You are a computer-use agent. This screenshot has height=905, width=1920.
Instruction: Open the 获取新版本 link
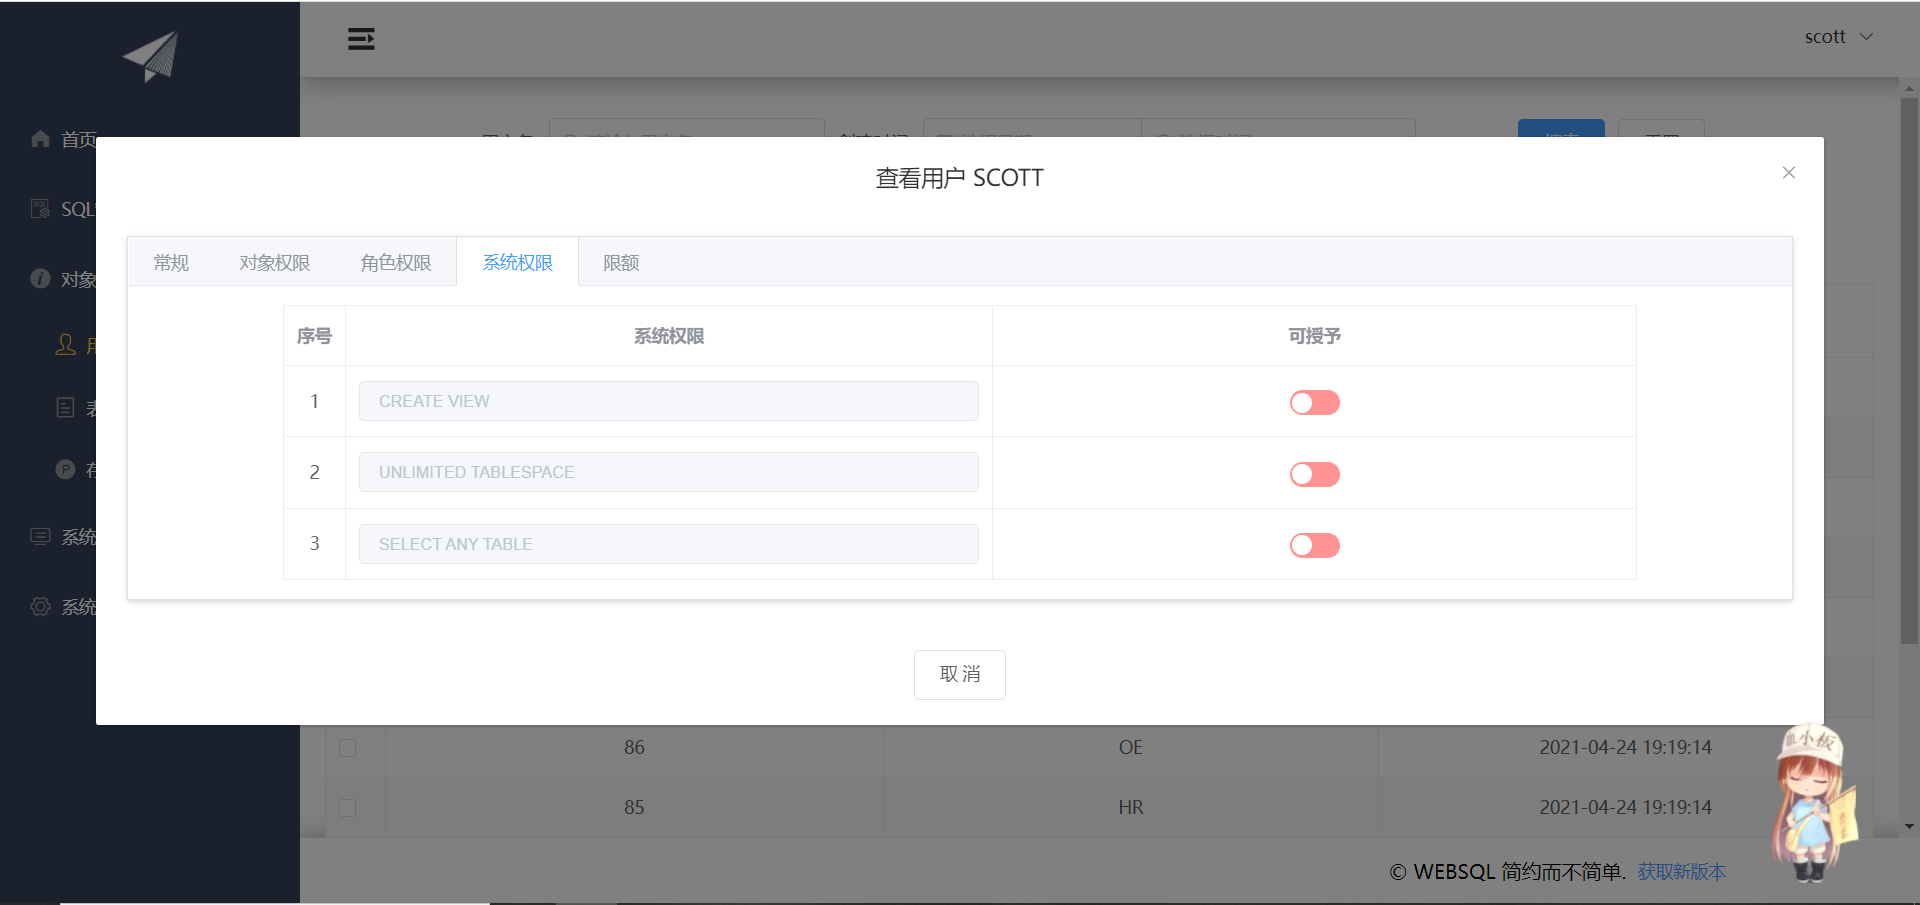tap(1682, 872)
